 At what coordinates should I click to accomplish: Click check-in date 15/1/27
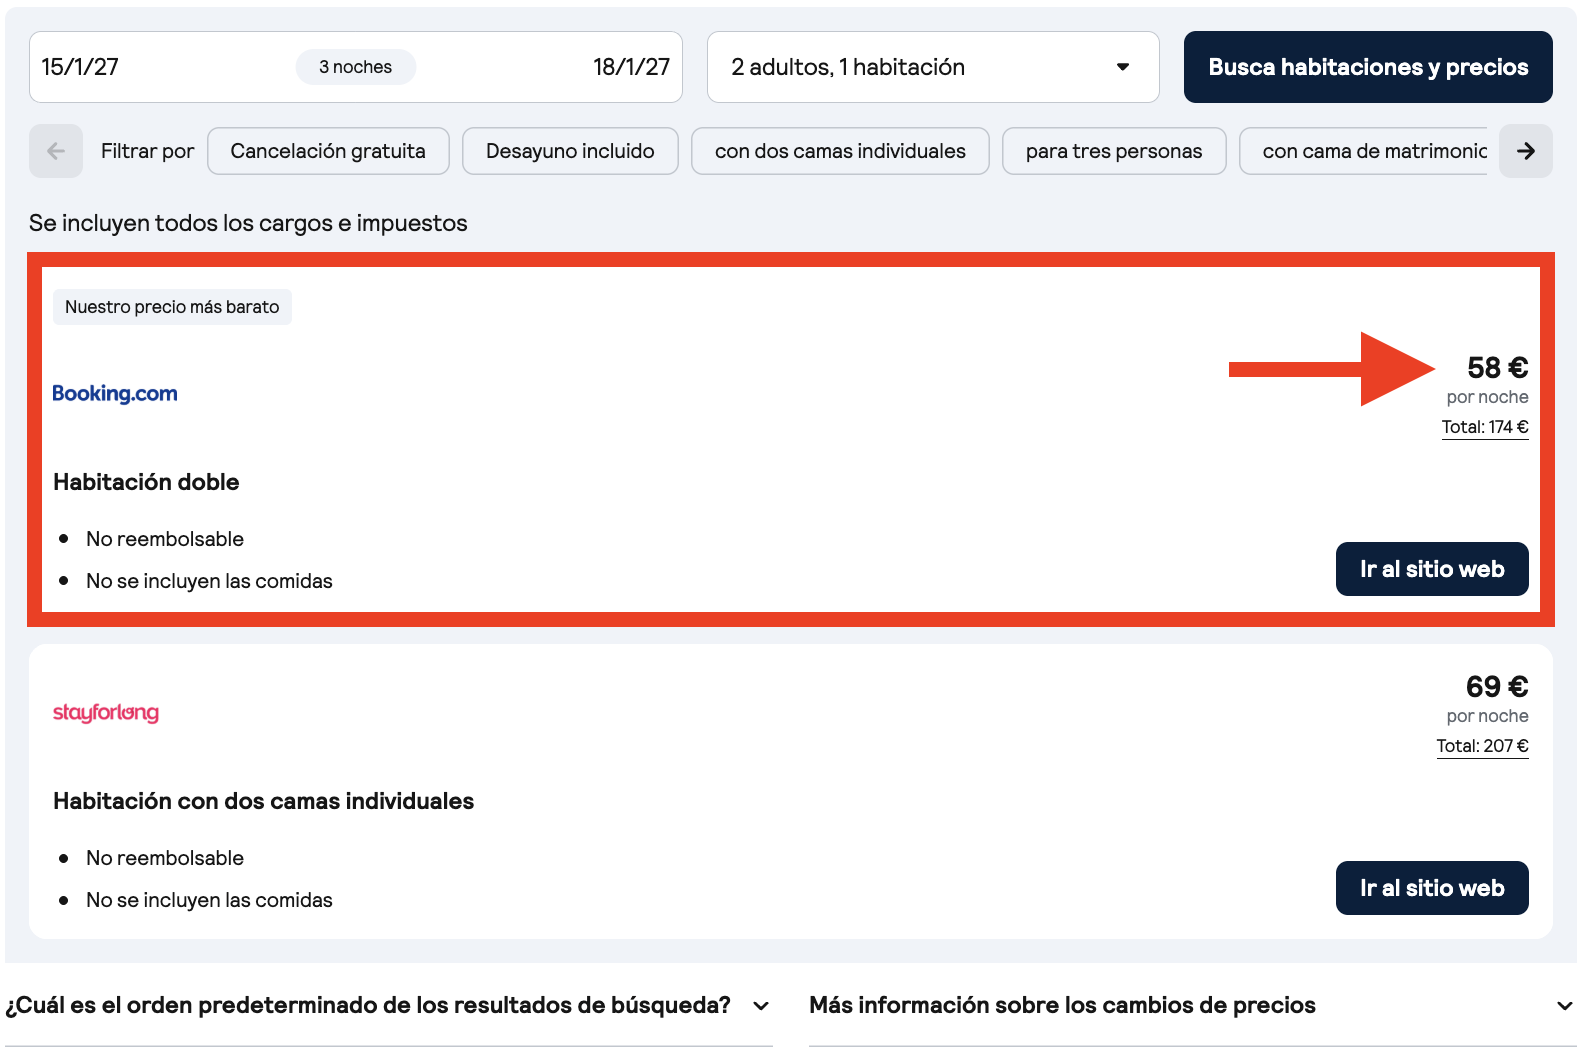pos(80,67)
